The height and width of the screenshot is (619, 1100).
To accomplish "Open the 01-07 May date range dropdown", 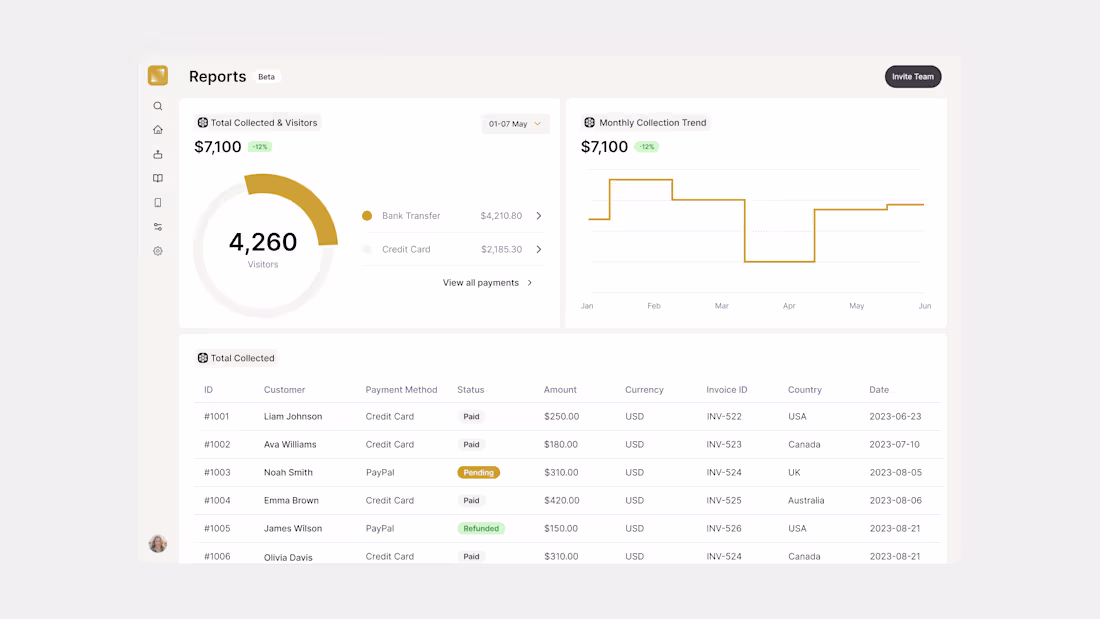I will [x=515, y=122].
